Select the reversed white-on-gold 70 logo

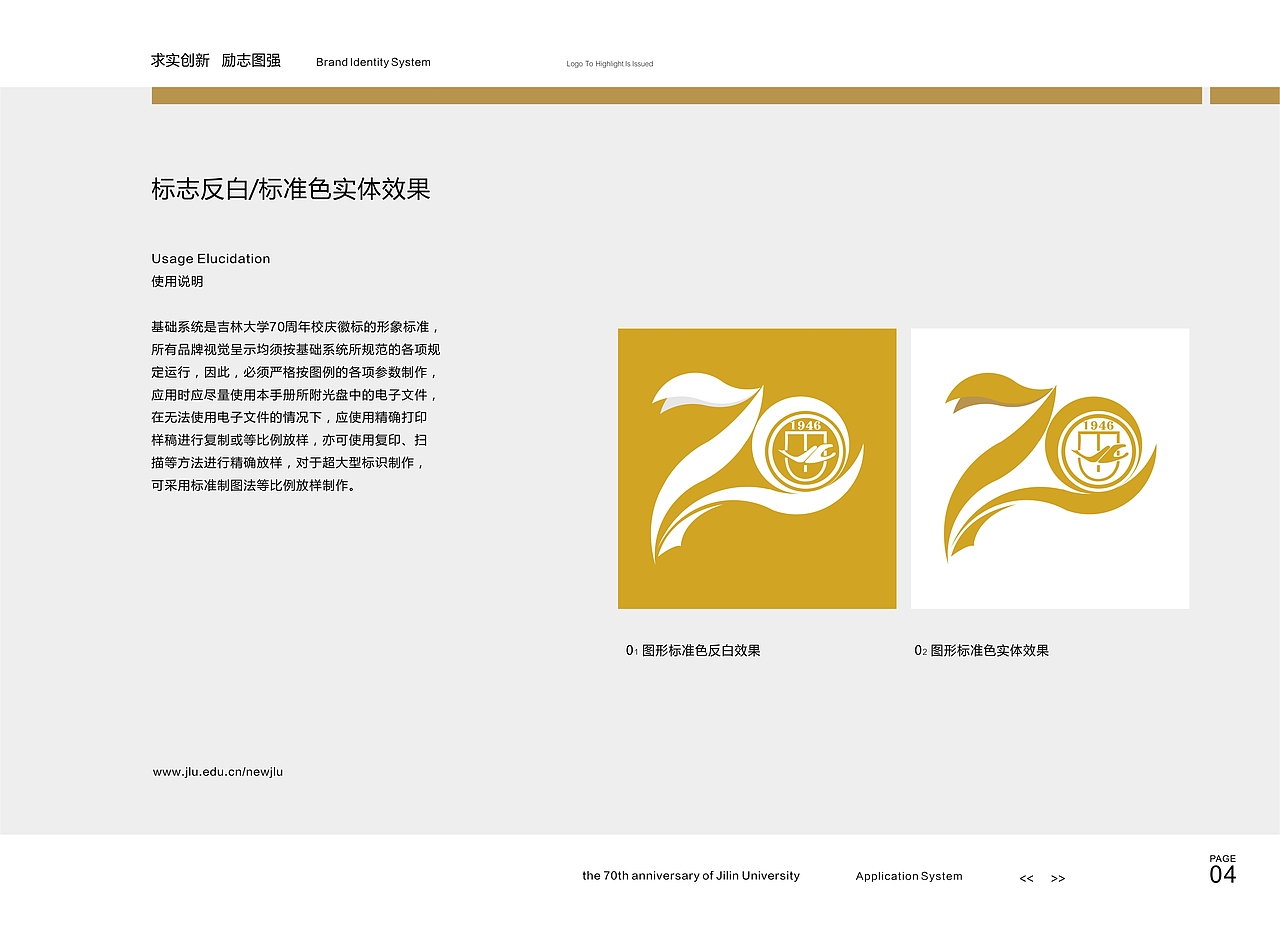pos(757,468)
